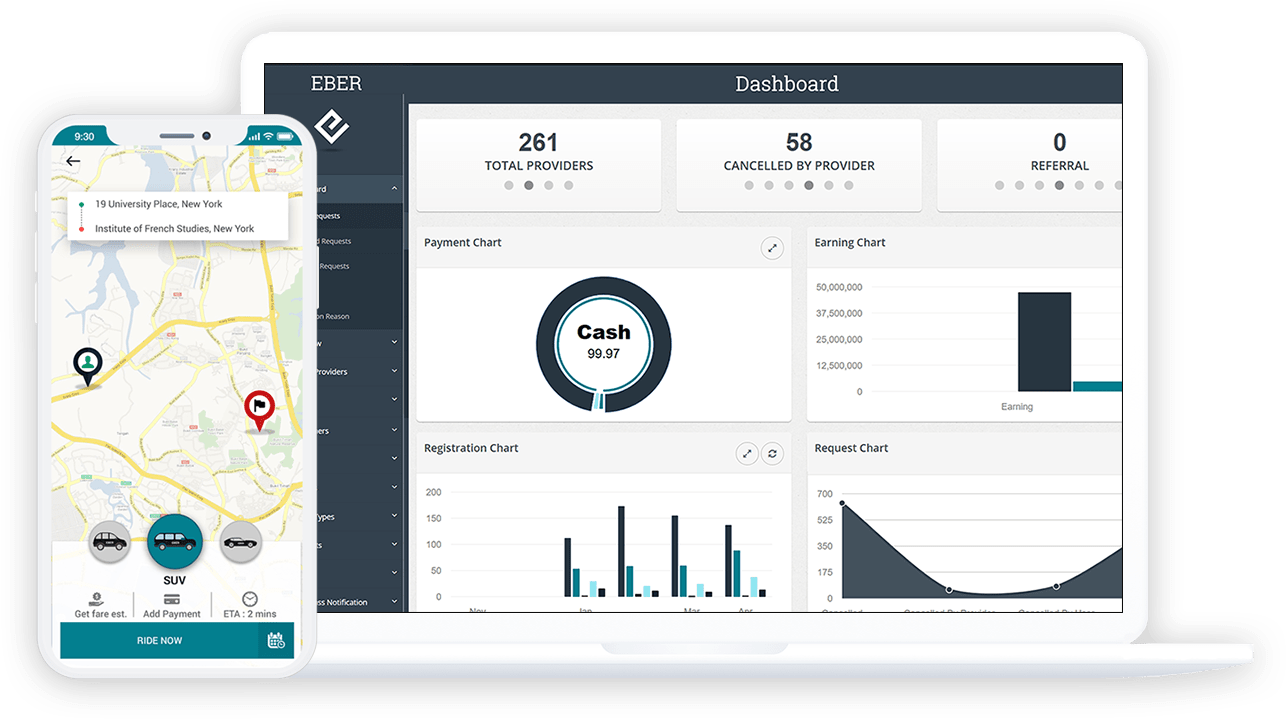Select pickup address 19 University Place, New York
The width and height of the screenshot is (1286, 719).
[x=159, y=204]
